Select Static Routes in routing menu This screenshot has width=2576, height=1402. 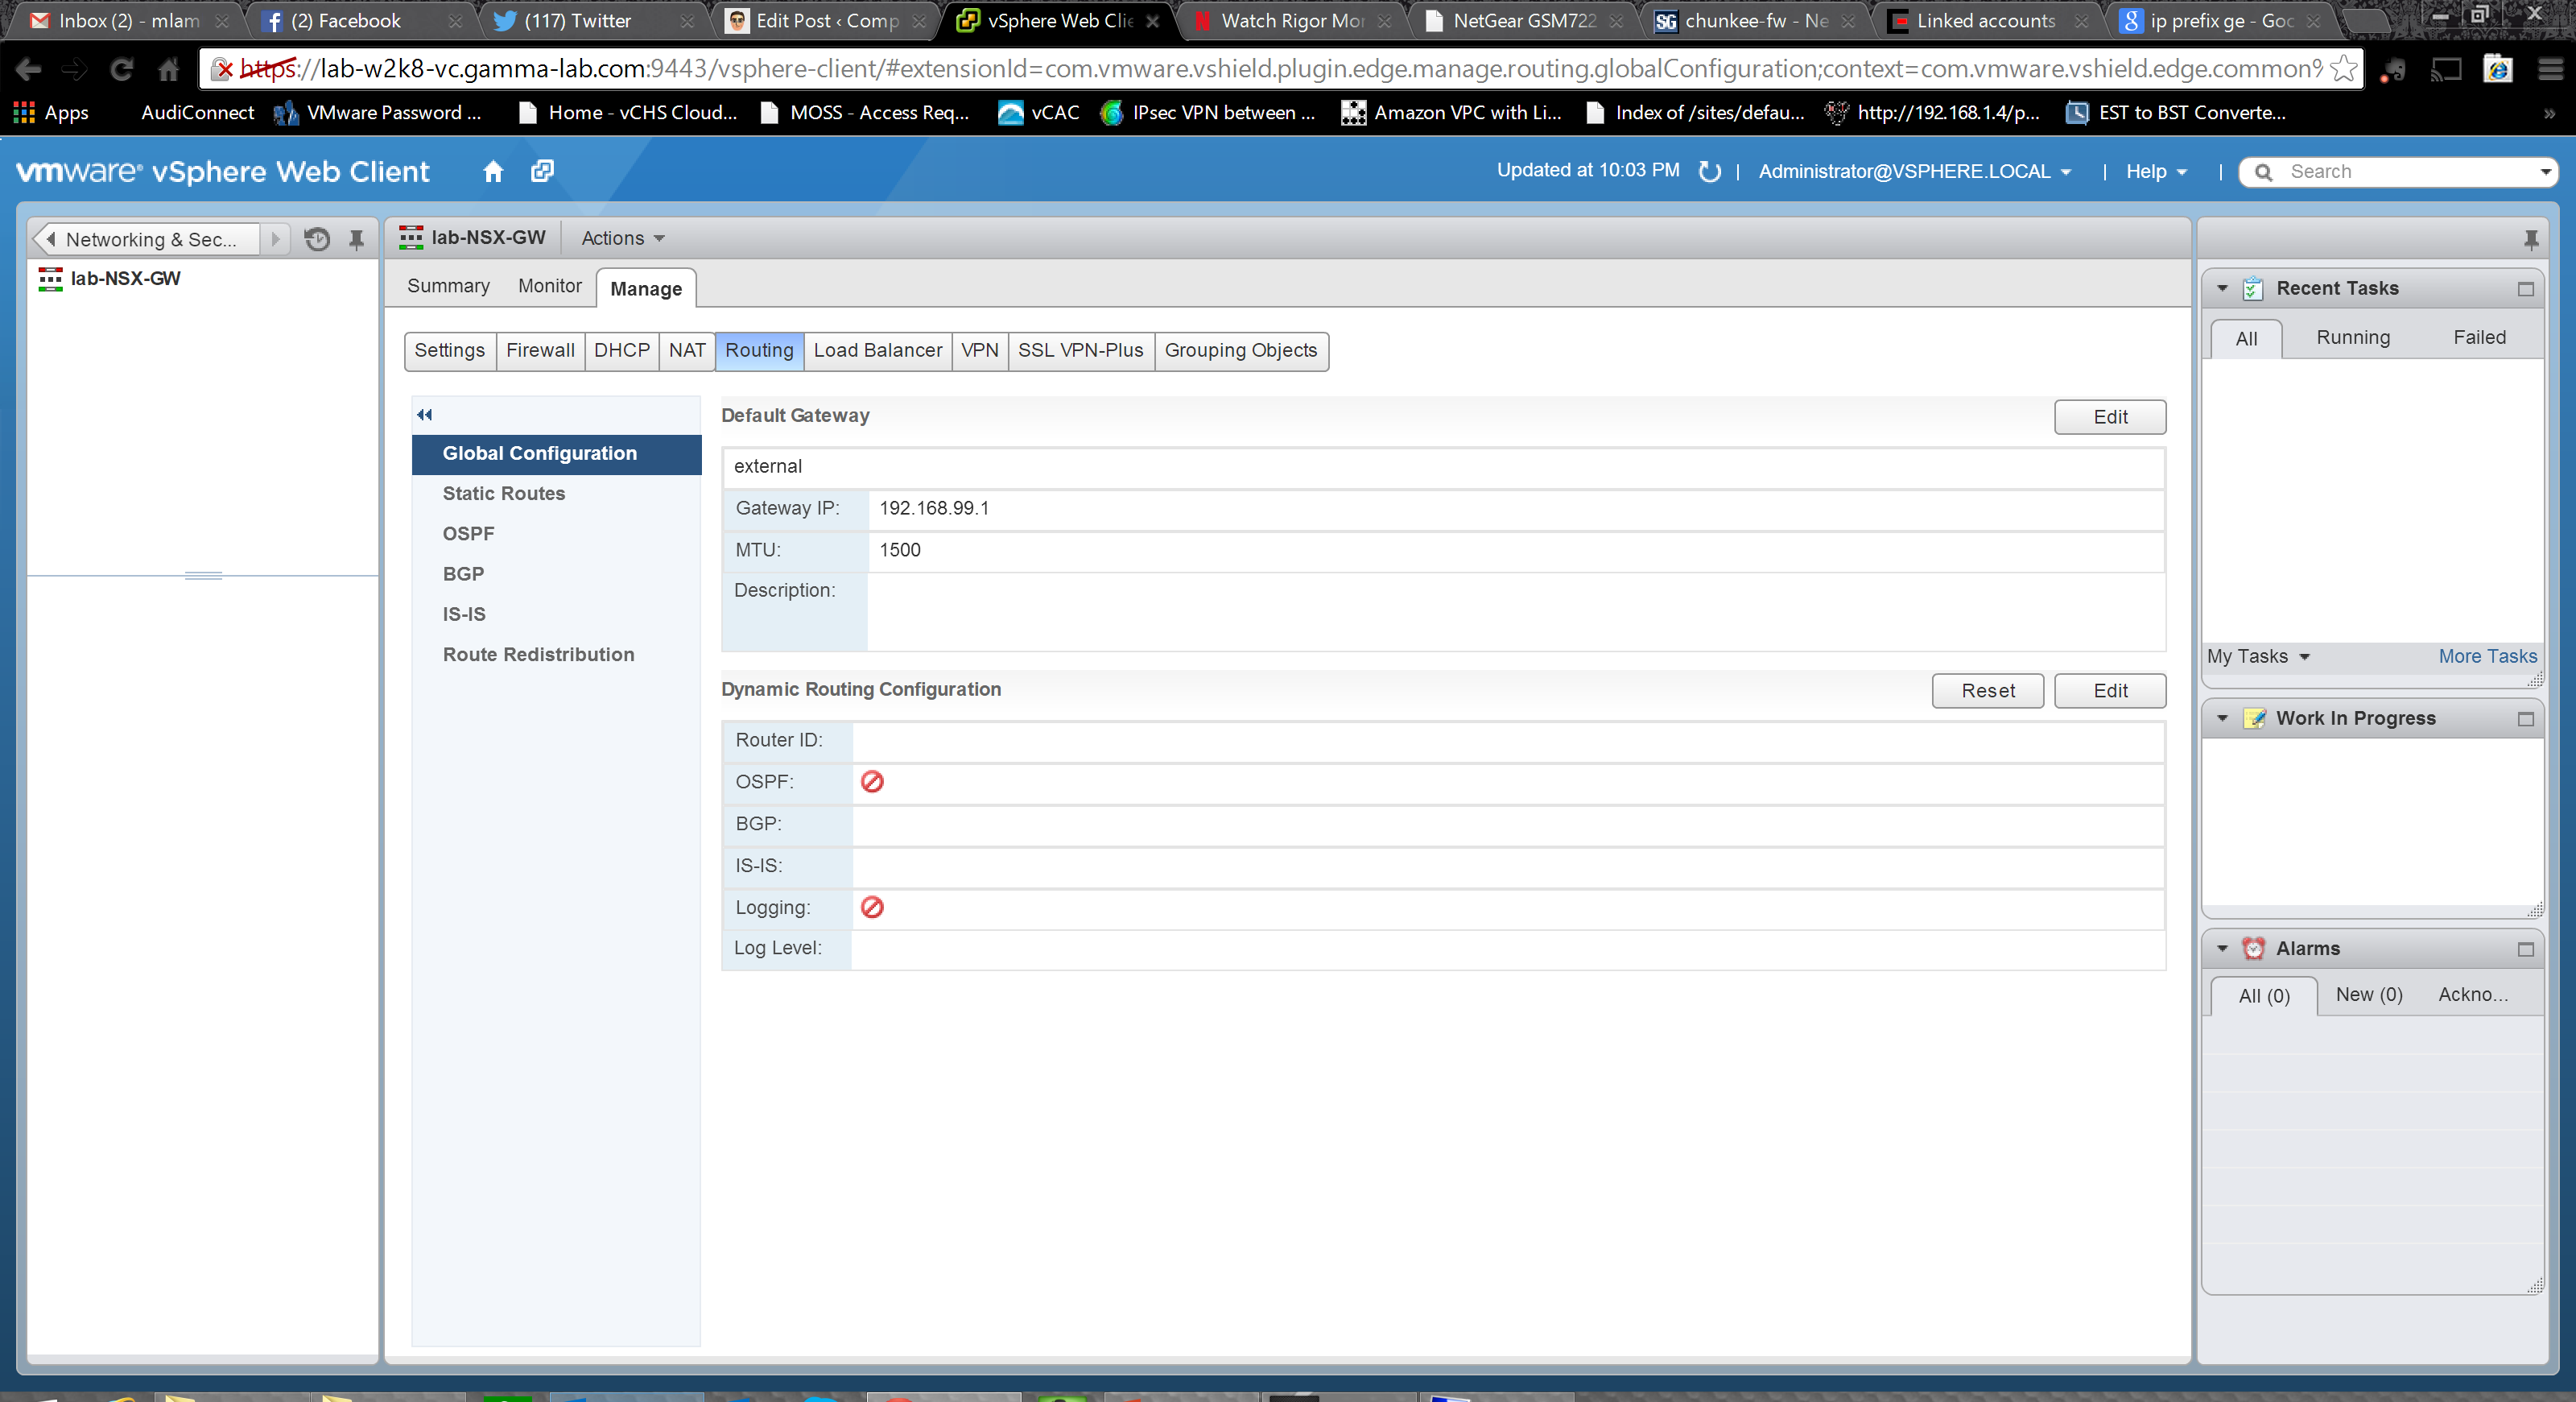coord(504,494)
